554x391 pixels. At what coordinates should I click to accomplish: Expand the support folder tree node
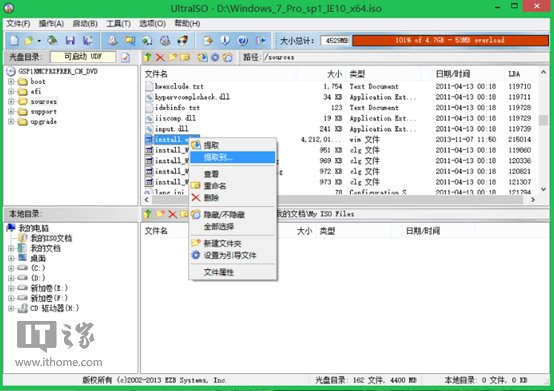point(11,112)
